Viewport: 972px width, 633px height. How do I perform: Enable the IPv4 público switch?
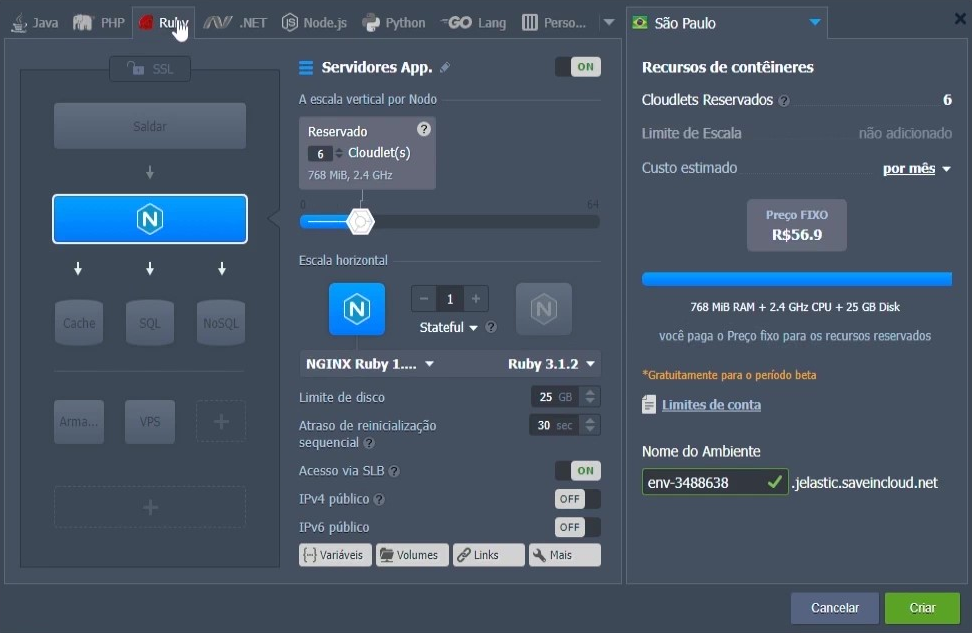[578, 499]
